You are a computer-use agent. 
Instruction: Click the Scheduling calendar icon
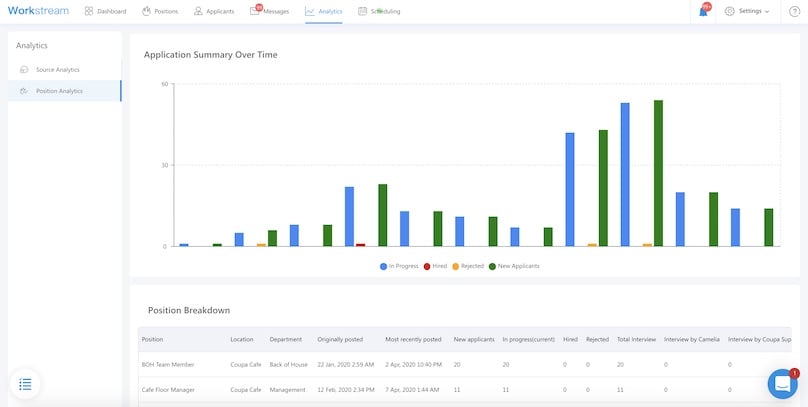362,11
